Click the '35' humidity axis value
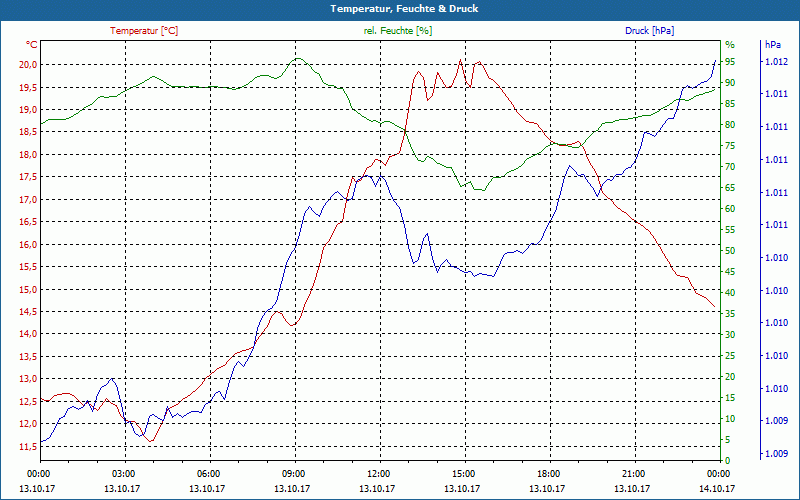 coord(730,314)
